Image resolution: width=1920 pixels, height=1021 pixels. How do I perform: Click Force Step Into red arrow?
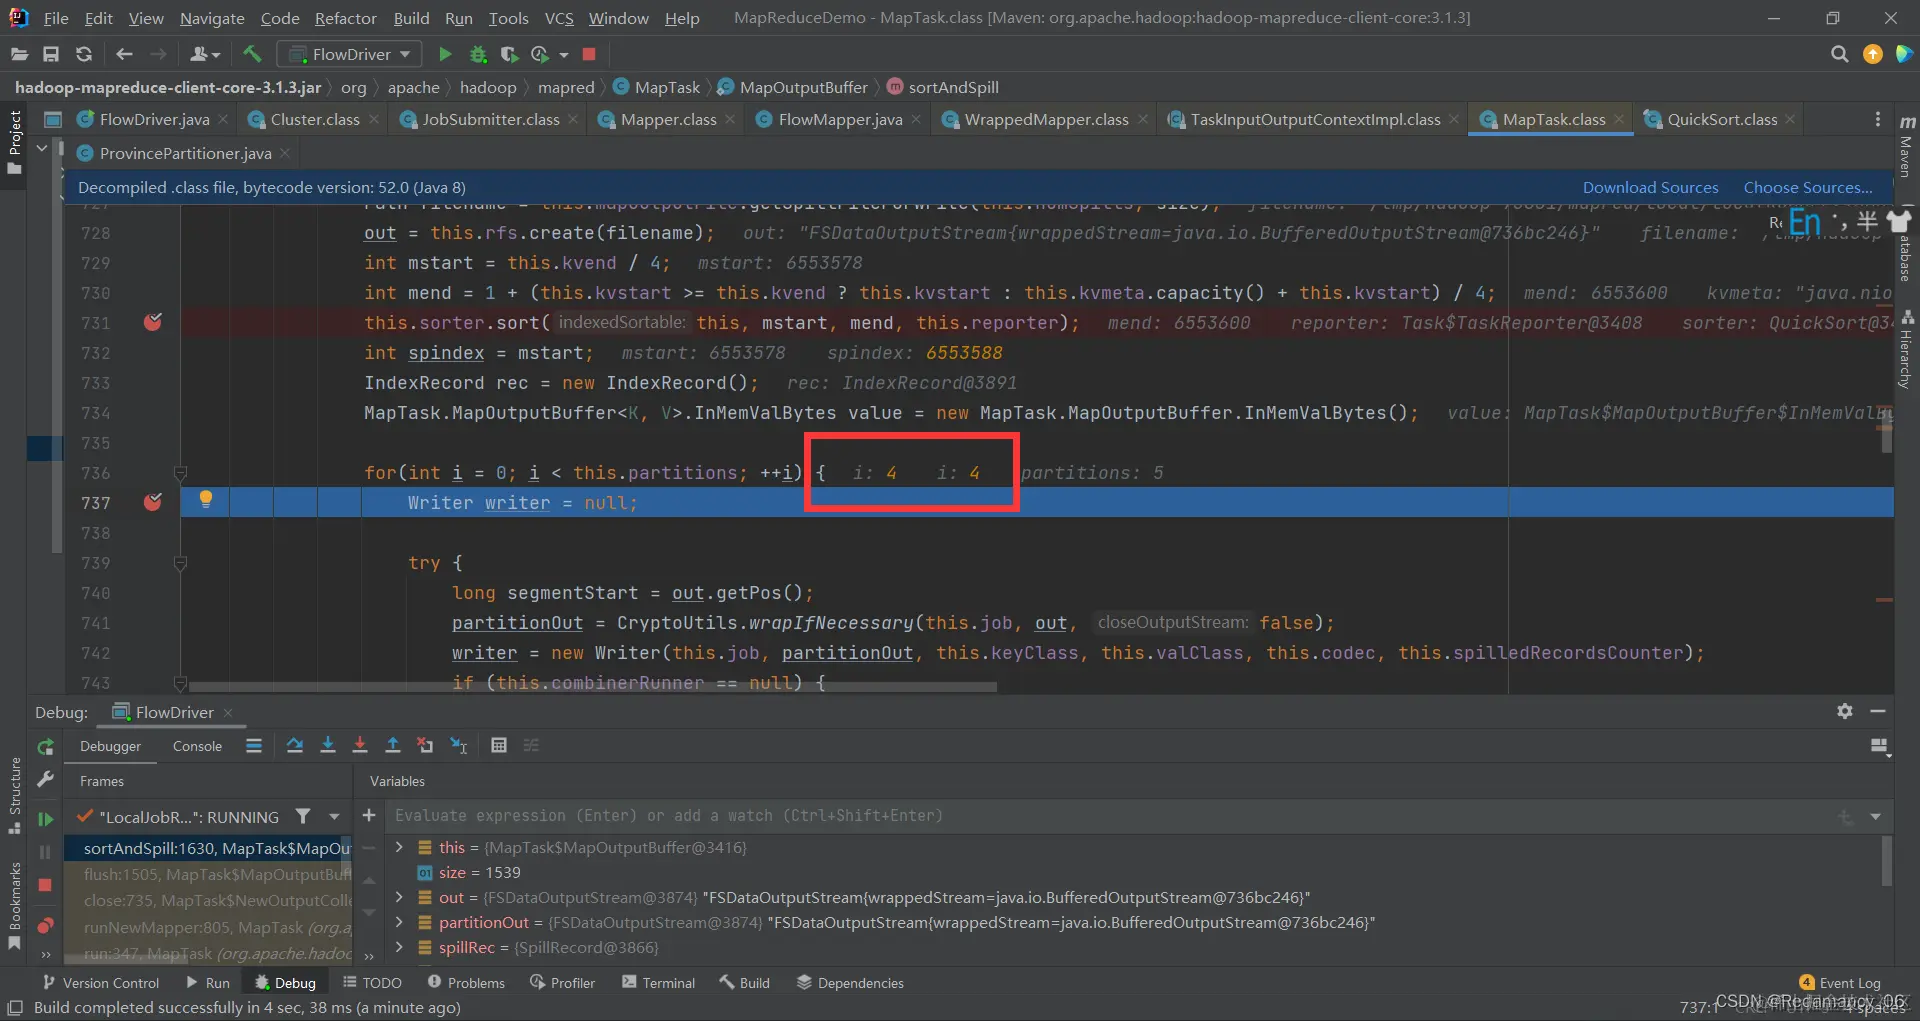coord(360,745)
